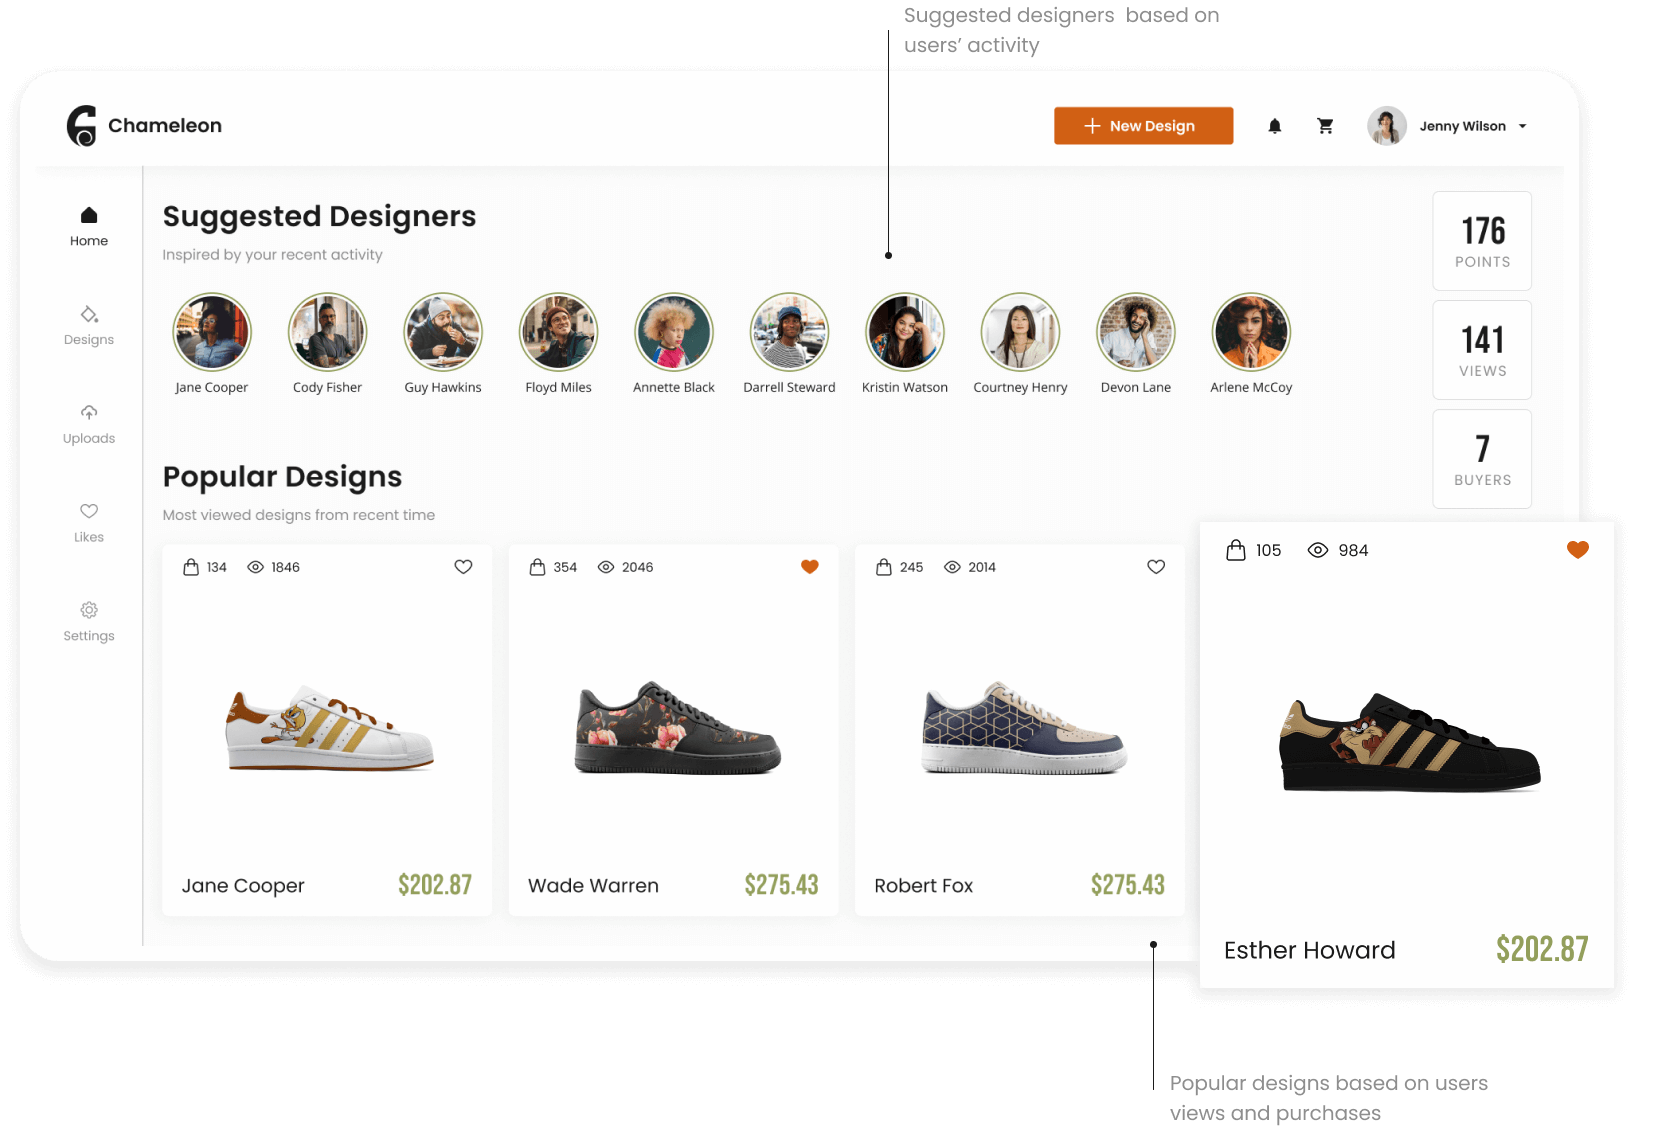Go to Home in the sidebar
Screen dimensions: 1658x1128
89,226
